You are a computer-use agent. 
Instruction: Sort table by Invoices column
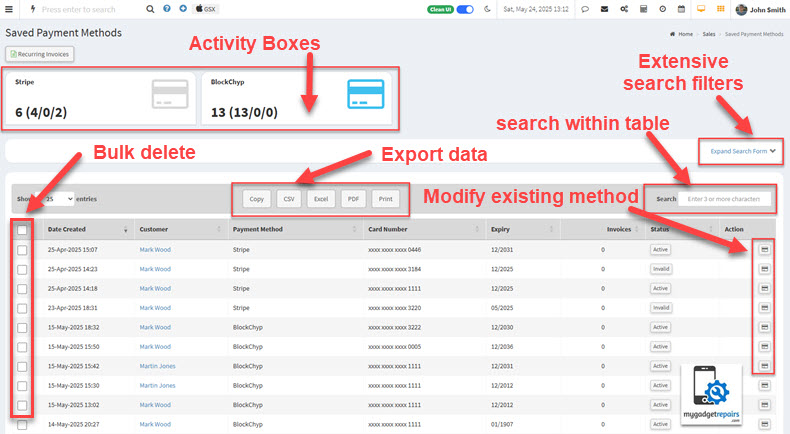(x=602, y=229)
